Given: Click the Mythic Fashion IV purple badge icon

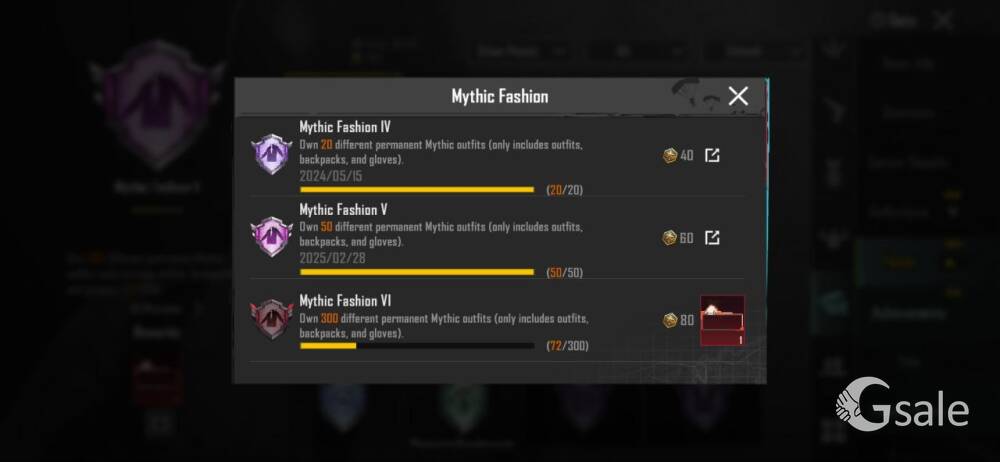Looking at the screenshot, I should [272, 154].
